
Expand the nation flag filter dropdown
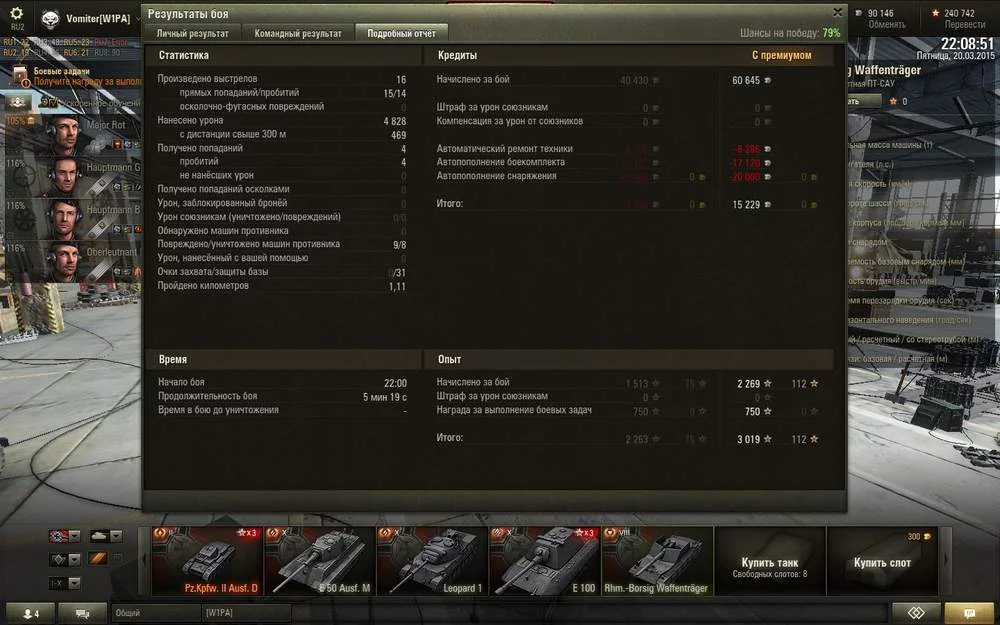click(x=66, y=536)
